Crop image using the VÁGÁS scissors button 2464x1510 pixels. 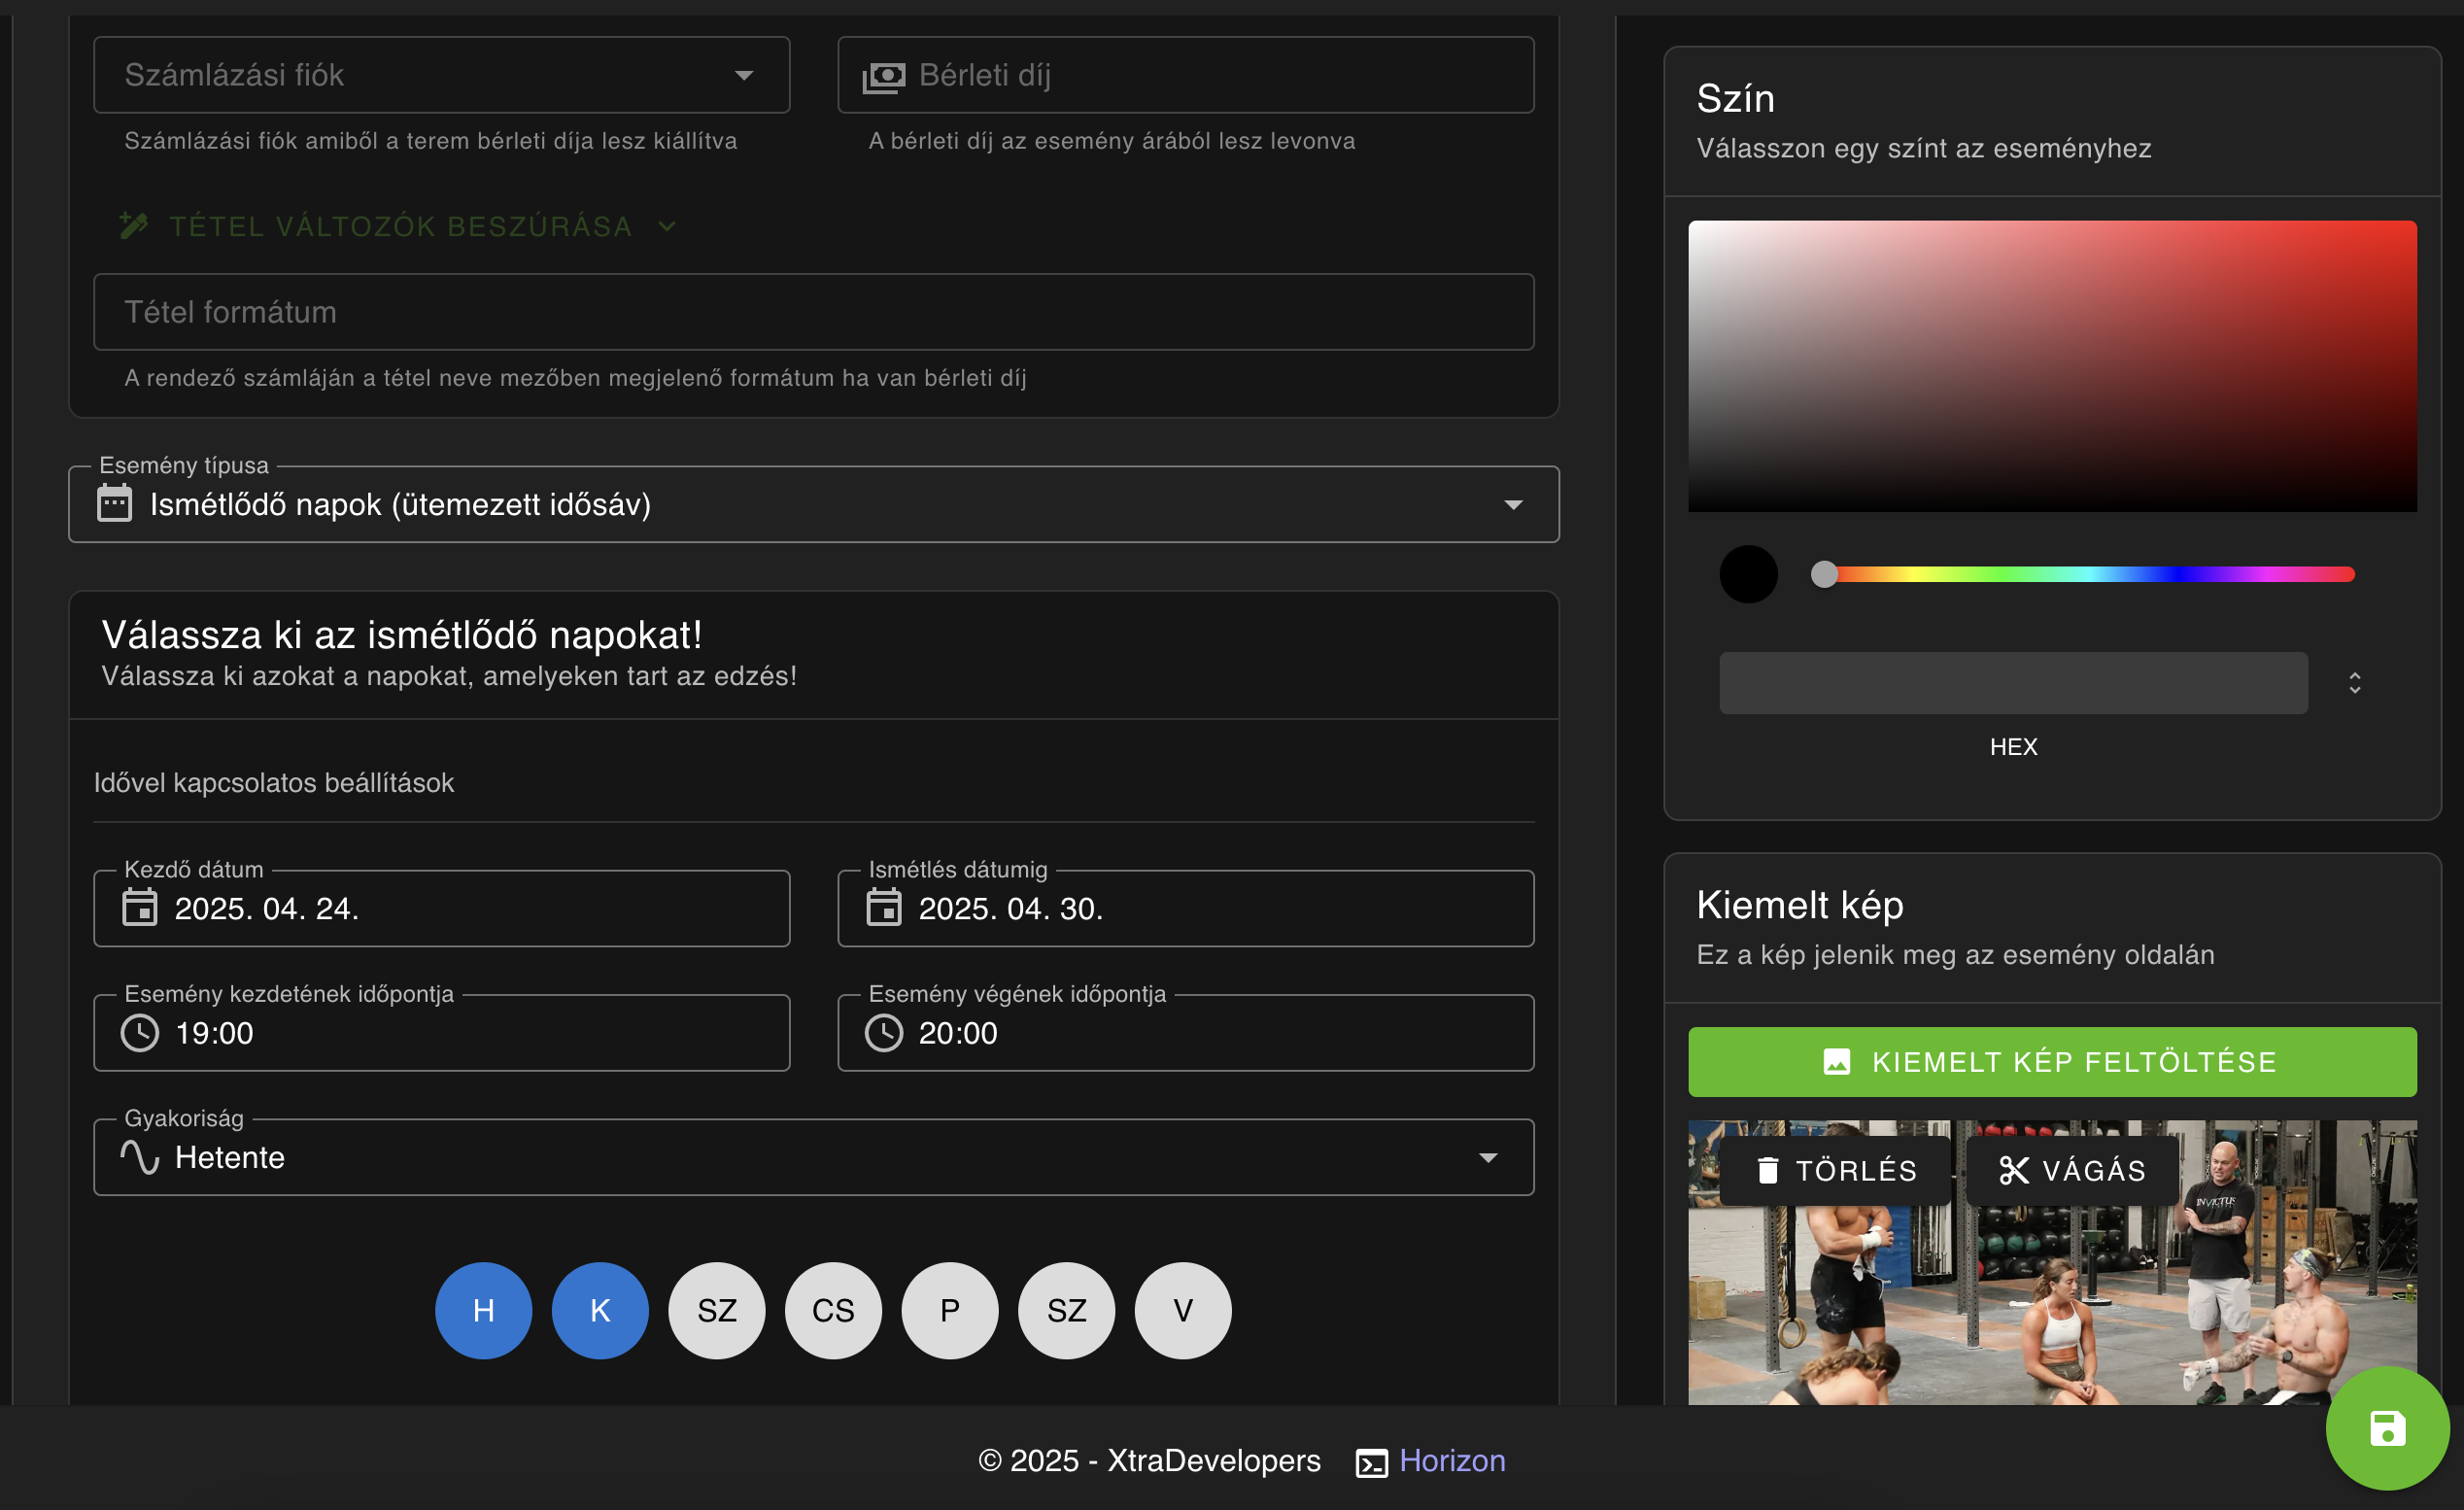(2072, 1170)
